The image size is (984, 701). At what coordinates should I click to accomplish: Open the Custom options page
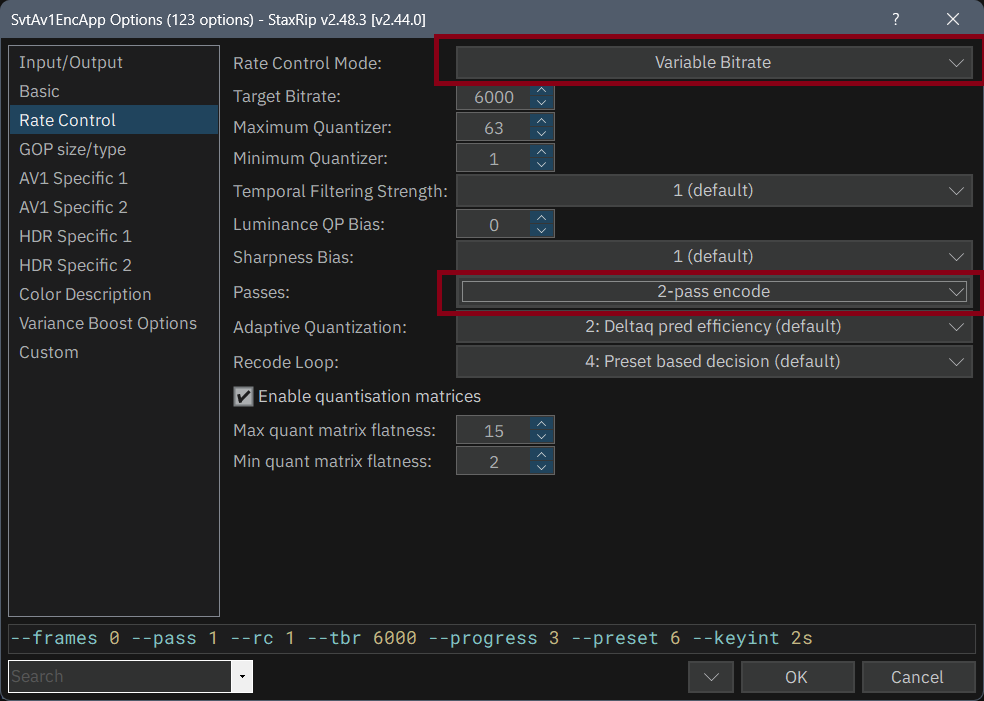click(x=114, y=351)
